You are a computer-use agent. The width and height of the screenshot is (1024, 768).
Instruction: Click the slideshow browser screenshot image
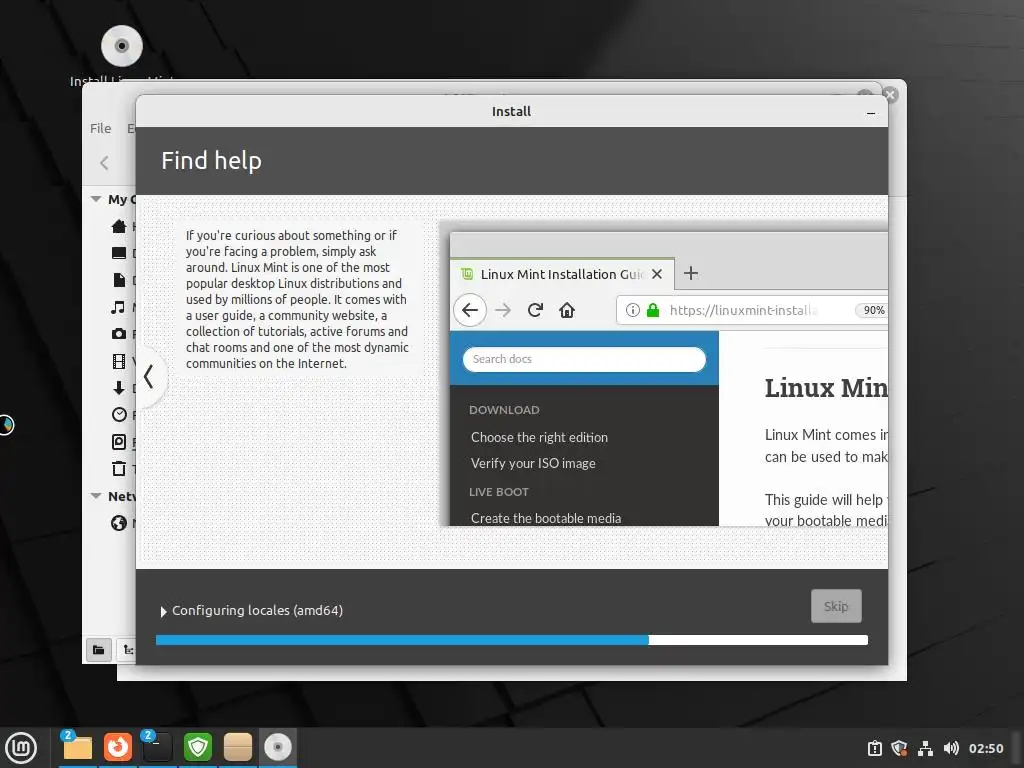pyautogui.click(x=664, y=374)
